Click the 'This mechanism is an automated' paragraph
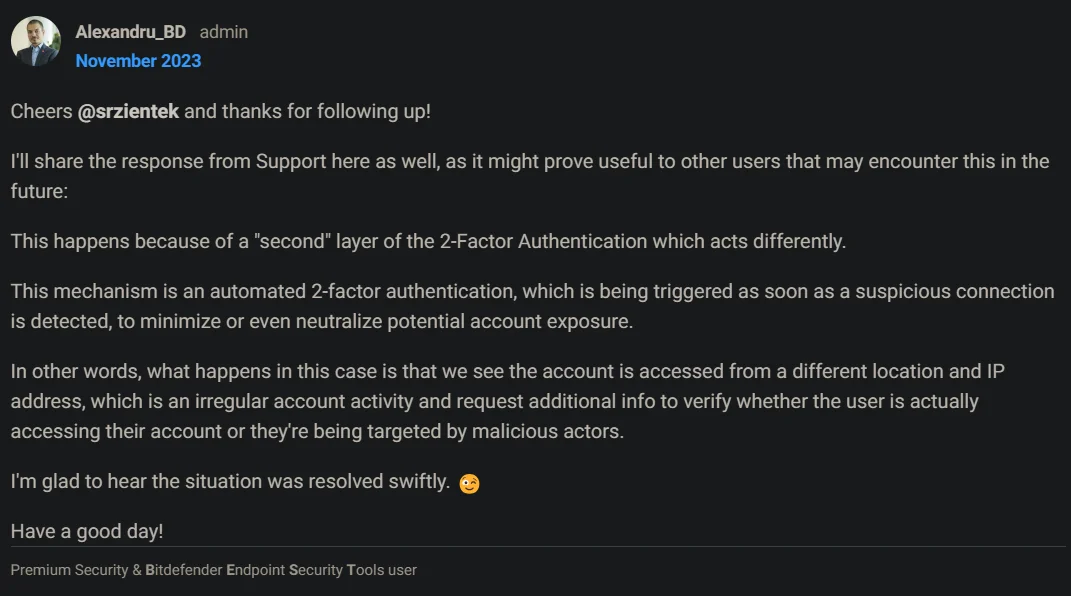 click(532, 307)
